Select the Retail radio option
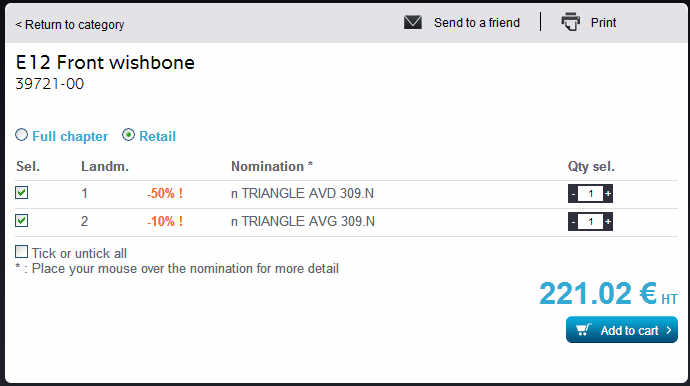The width and height of the screenshot is (690, 386). 128,135
